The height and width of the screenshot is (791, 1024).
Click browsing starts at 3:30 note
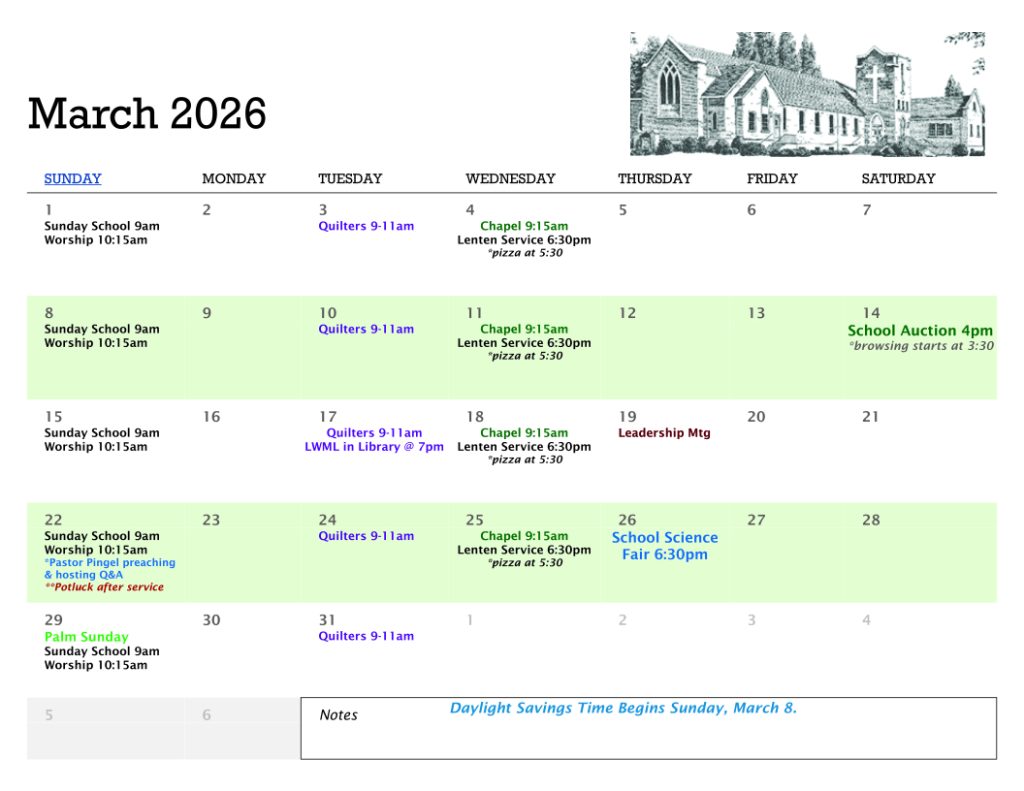[921, 346]
